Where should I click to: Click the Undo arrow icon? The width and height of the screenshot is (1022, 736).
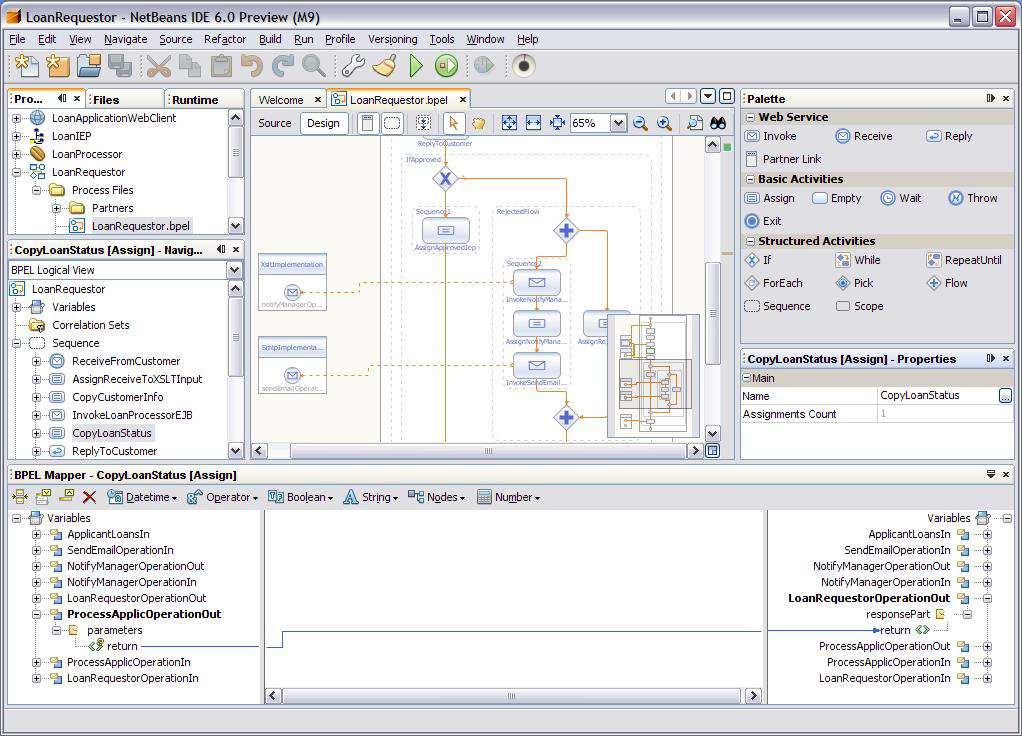tap(252, 66)
